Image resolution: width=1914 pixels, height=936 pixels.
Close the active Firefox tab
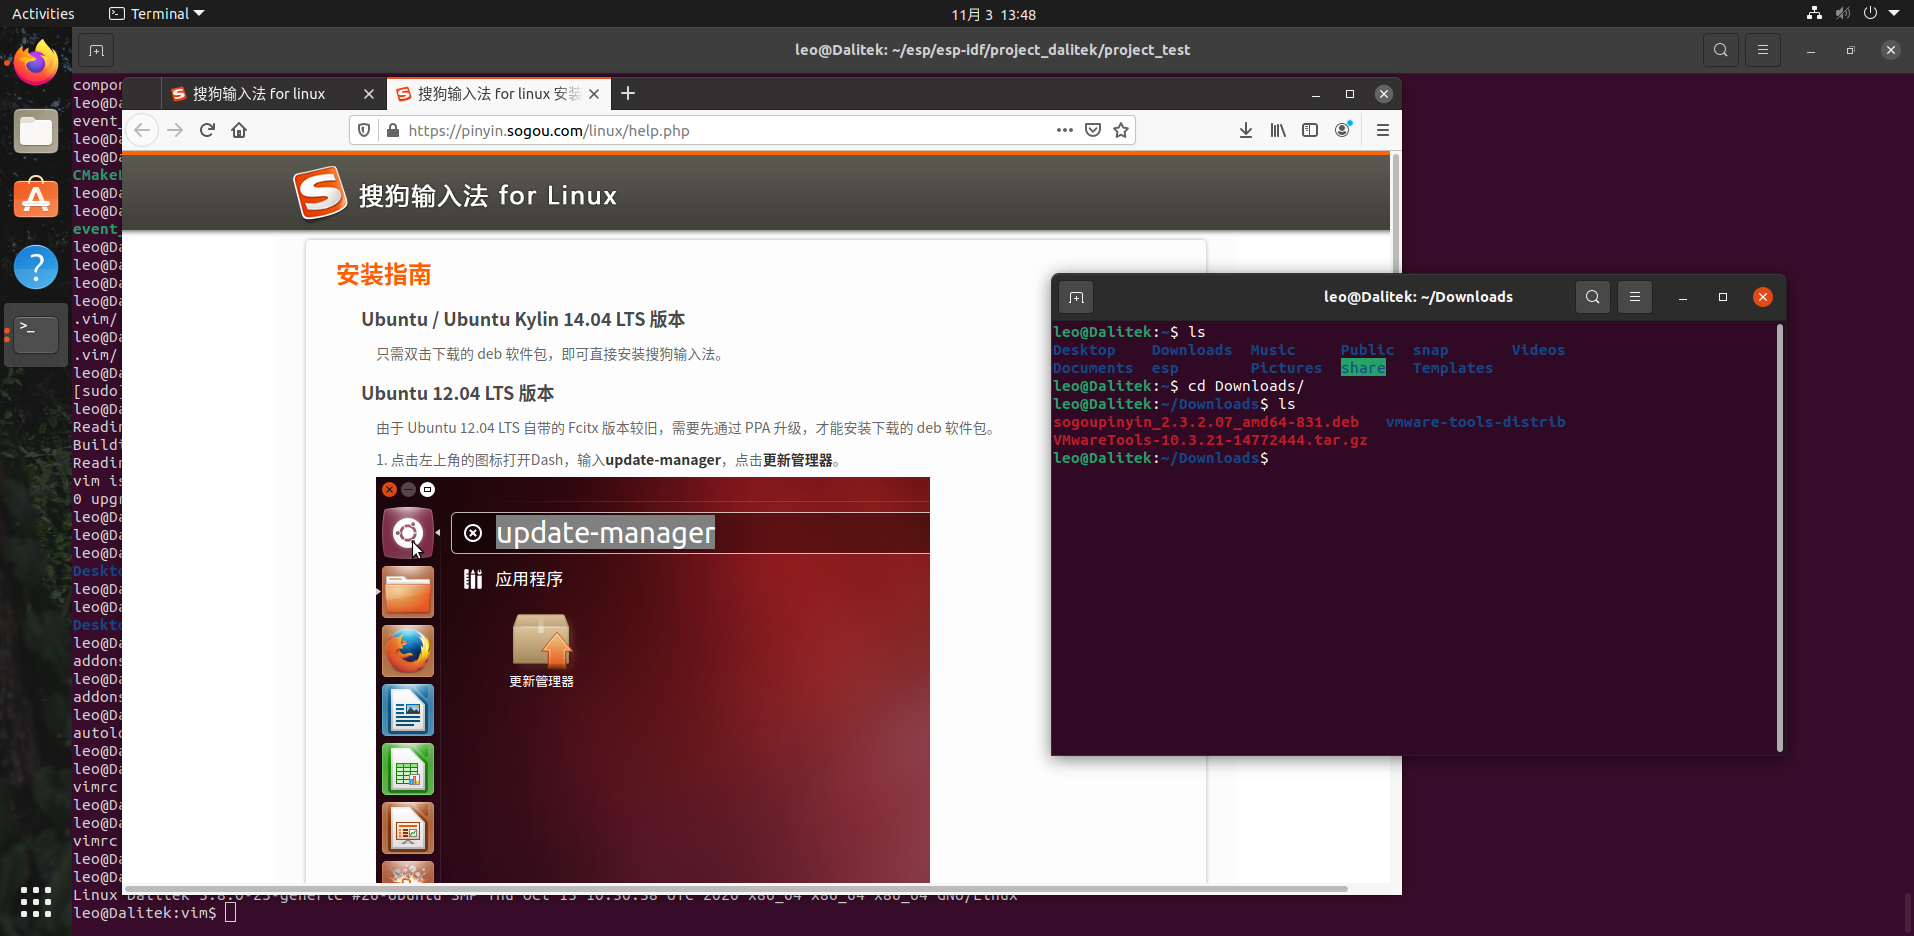(594, 93)
